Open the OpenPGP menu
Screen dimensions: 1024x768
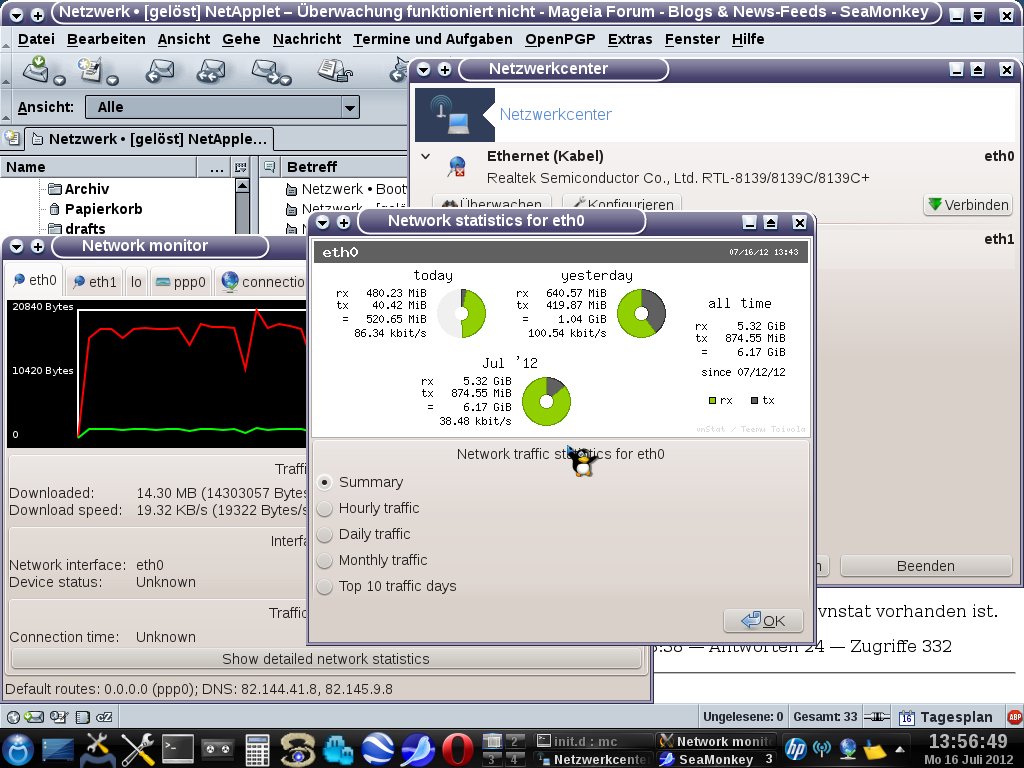click(x=560, y=39)
